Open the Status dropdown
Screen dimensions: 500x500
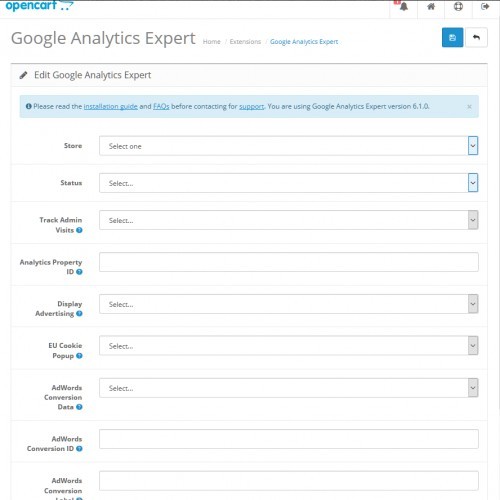(x=289, y=183)
